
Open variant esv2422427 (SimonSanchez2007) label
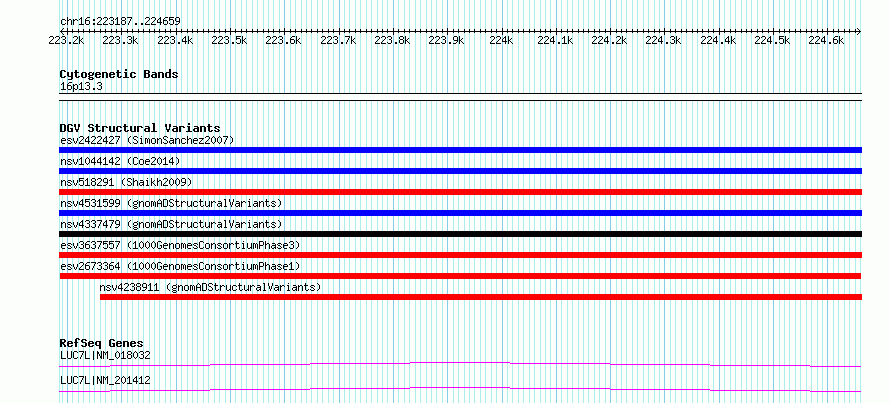tap(147, 140)
